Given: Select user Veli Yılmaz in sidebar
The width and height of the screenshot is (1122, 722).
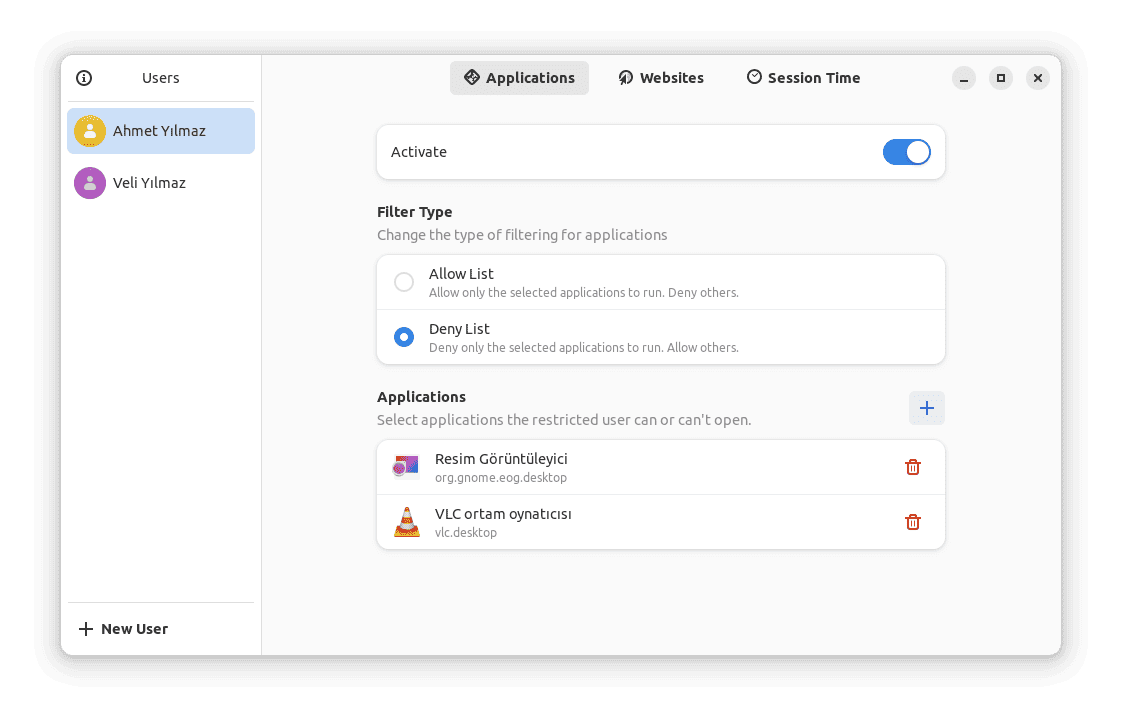Looking at the screenshot, I should coord(161,183).
